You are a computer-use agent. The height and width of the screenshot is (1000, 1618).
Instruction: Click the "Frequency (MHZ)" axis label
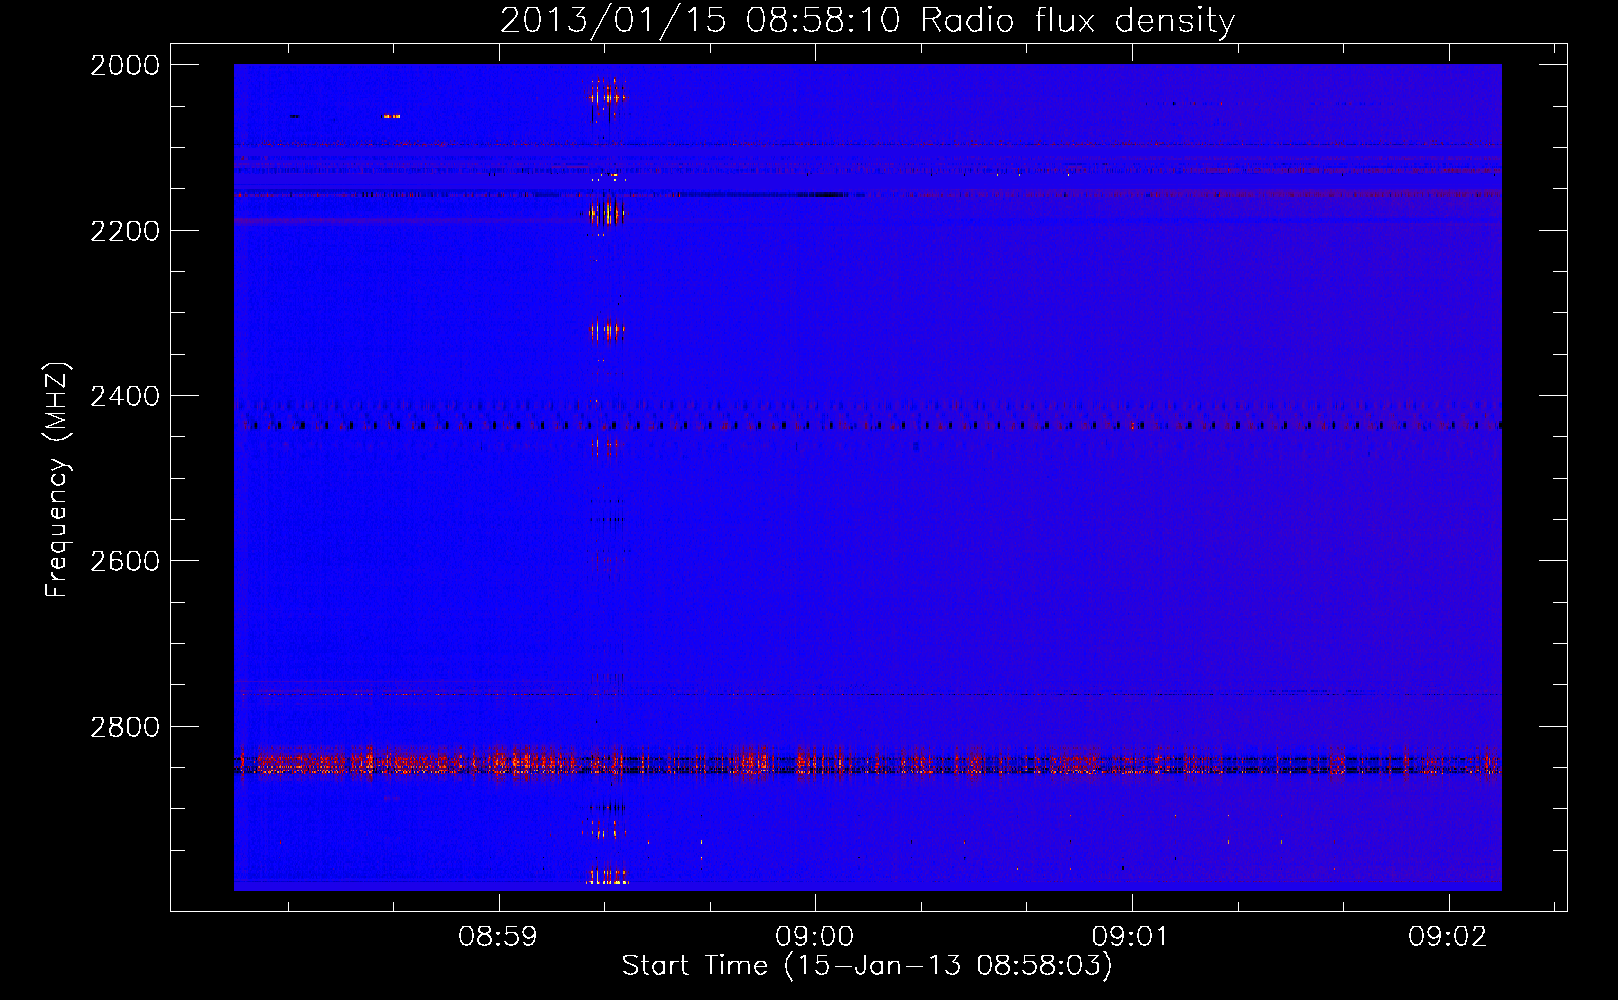[x=57, y=480]
